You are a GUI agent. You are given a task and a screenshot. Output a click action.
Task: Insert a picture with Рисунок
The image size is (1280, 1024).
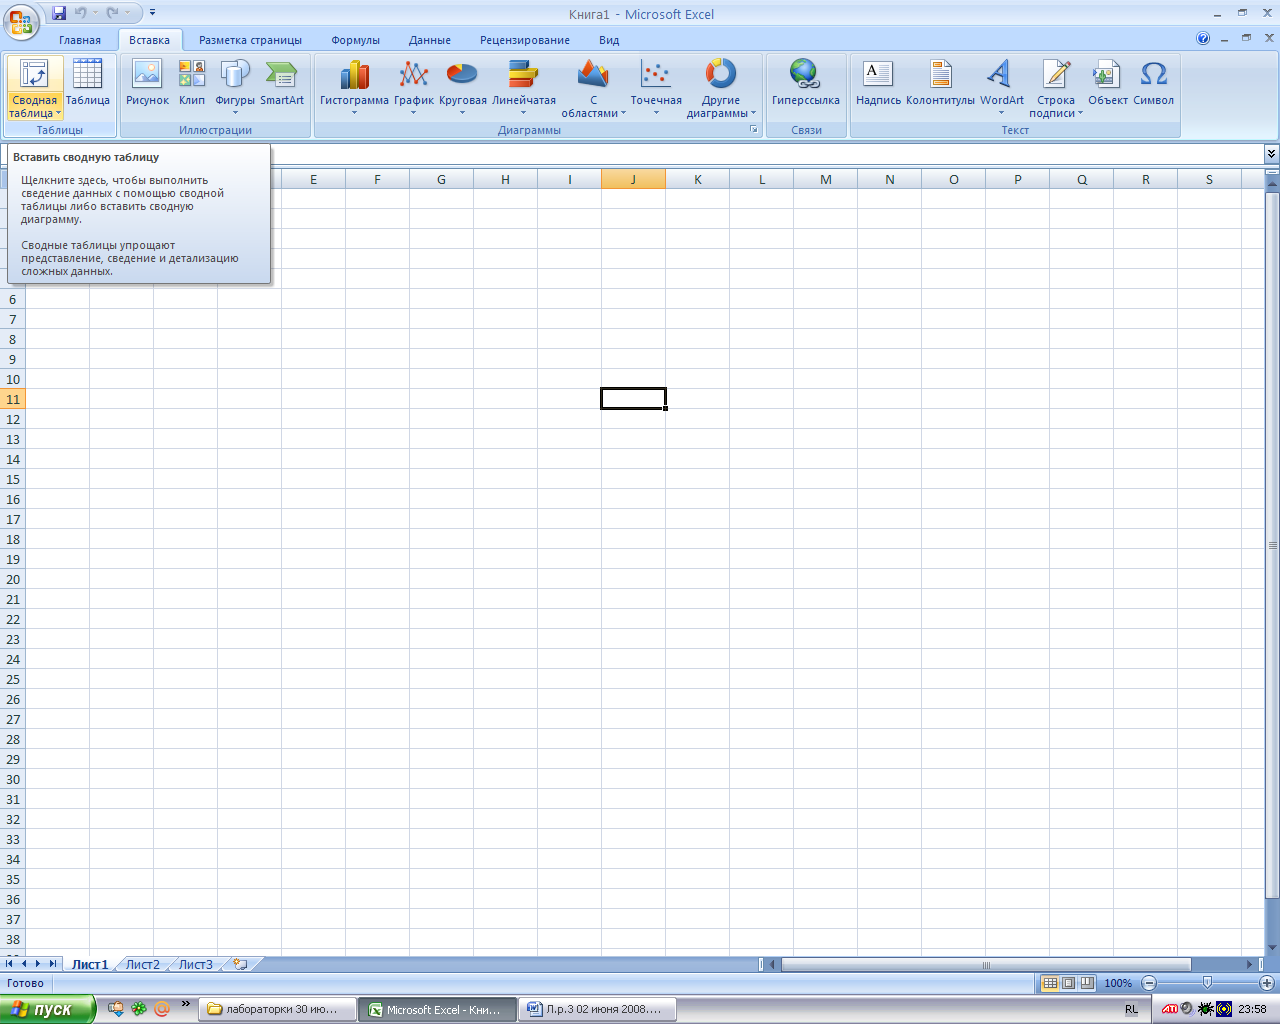(x=147, y=82)
